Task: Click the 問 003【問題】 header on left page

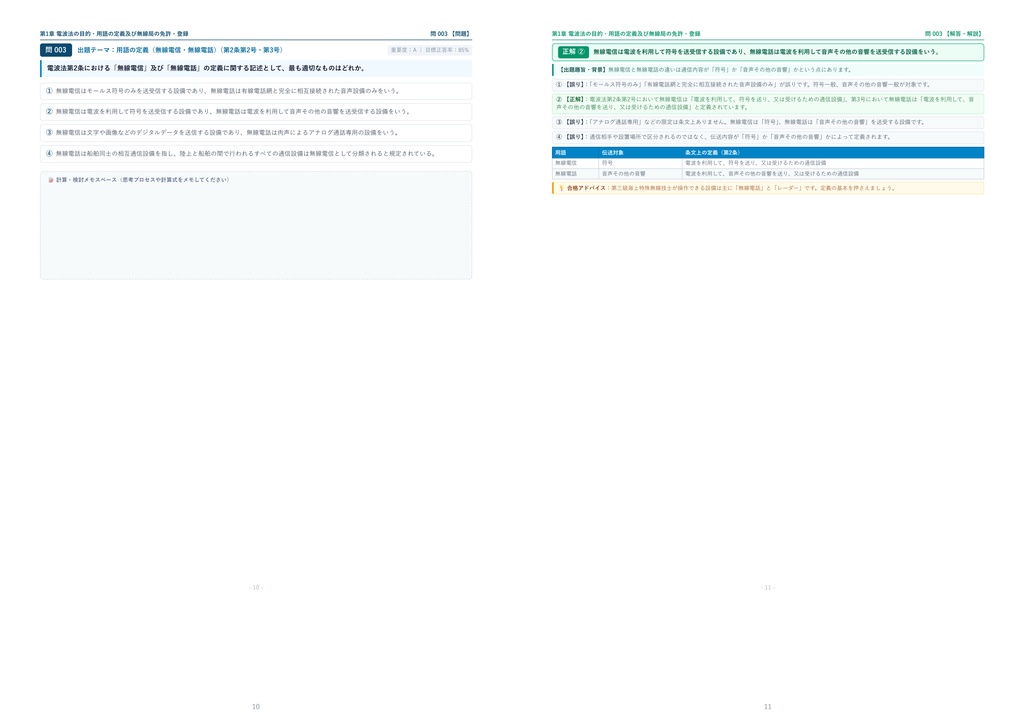Action: [x=450, y=34]
